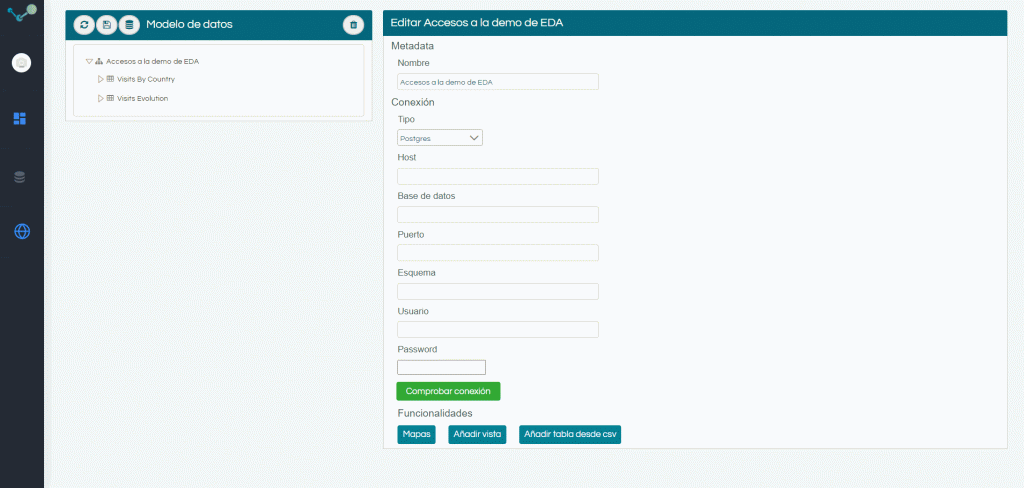Screen dimensions: 1024x488
Task: Click the Metadata section label
Action: click(412, 46)
